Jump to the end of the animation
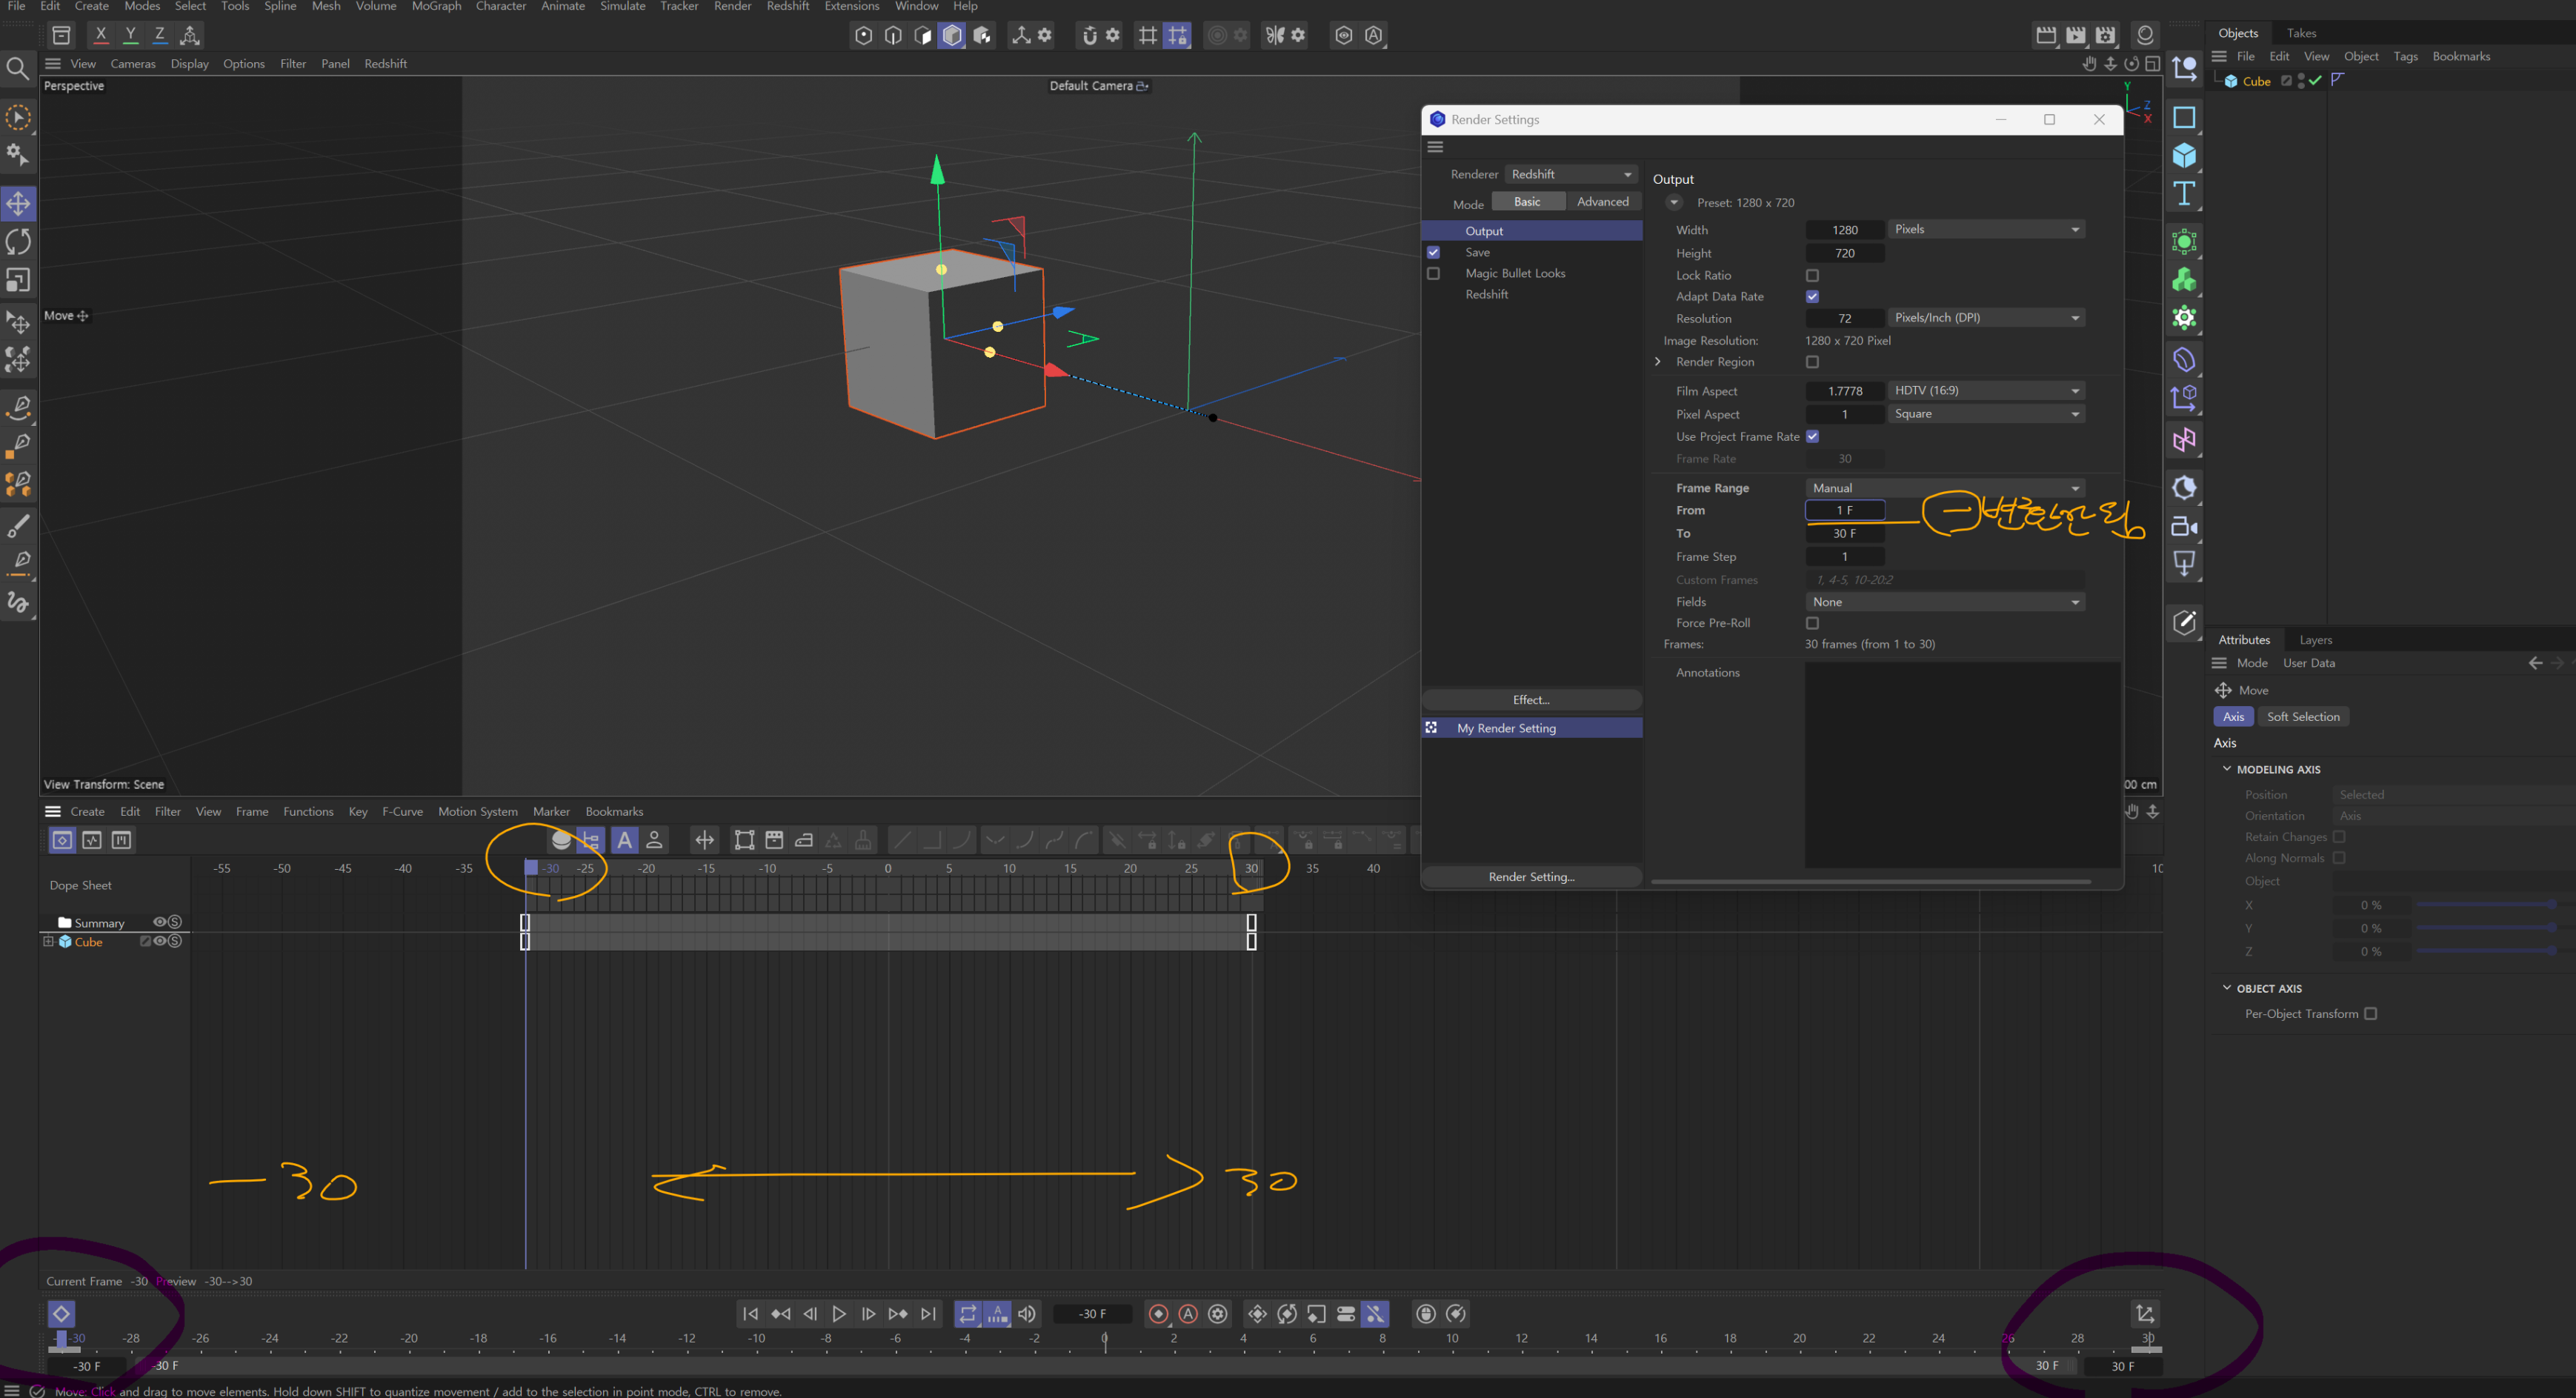The image size is (2576, 1398). point(928,1314)
